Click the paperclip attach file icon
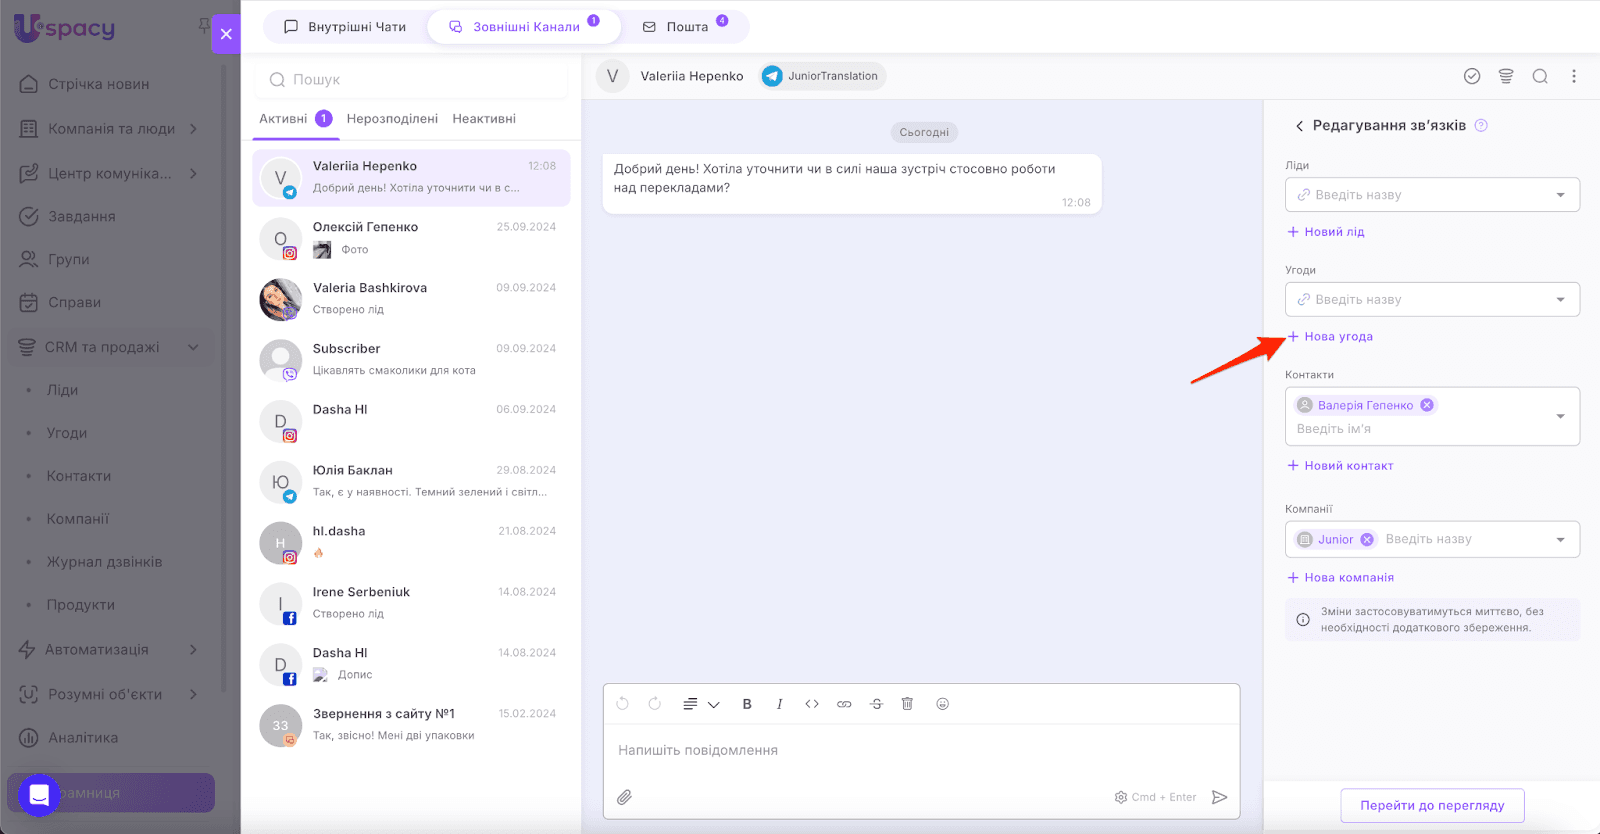The image size is (1600, 834). tap(624, 797)
